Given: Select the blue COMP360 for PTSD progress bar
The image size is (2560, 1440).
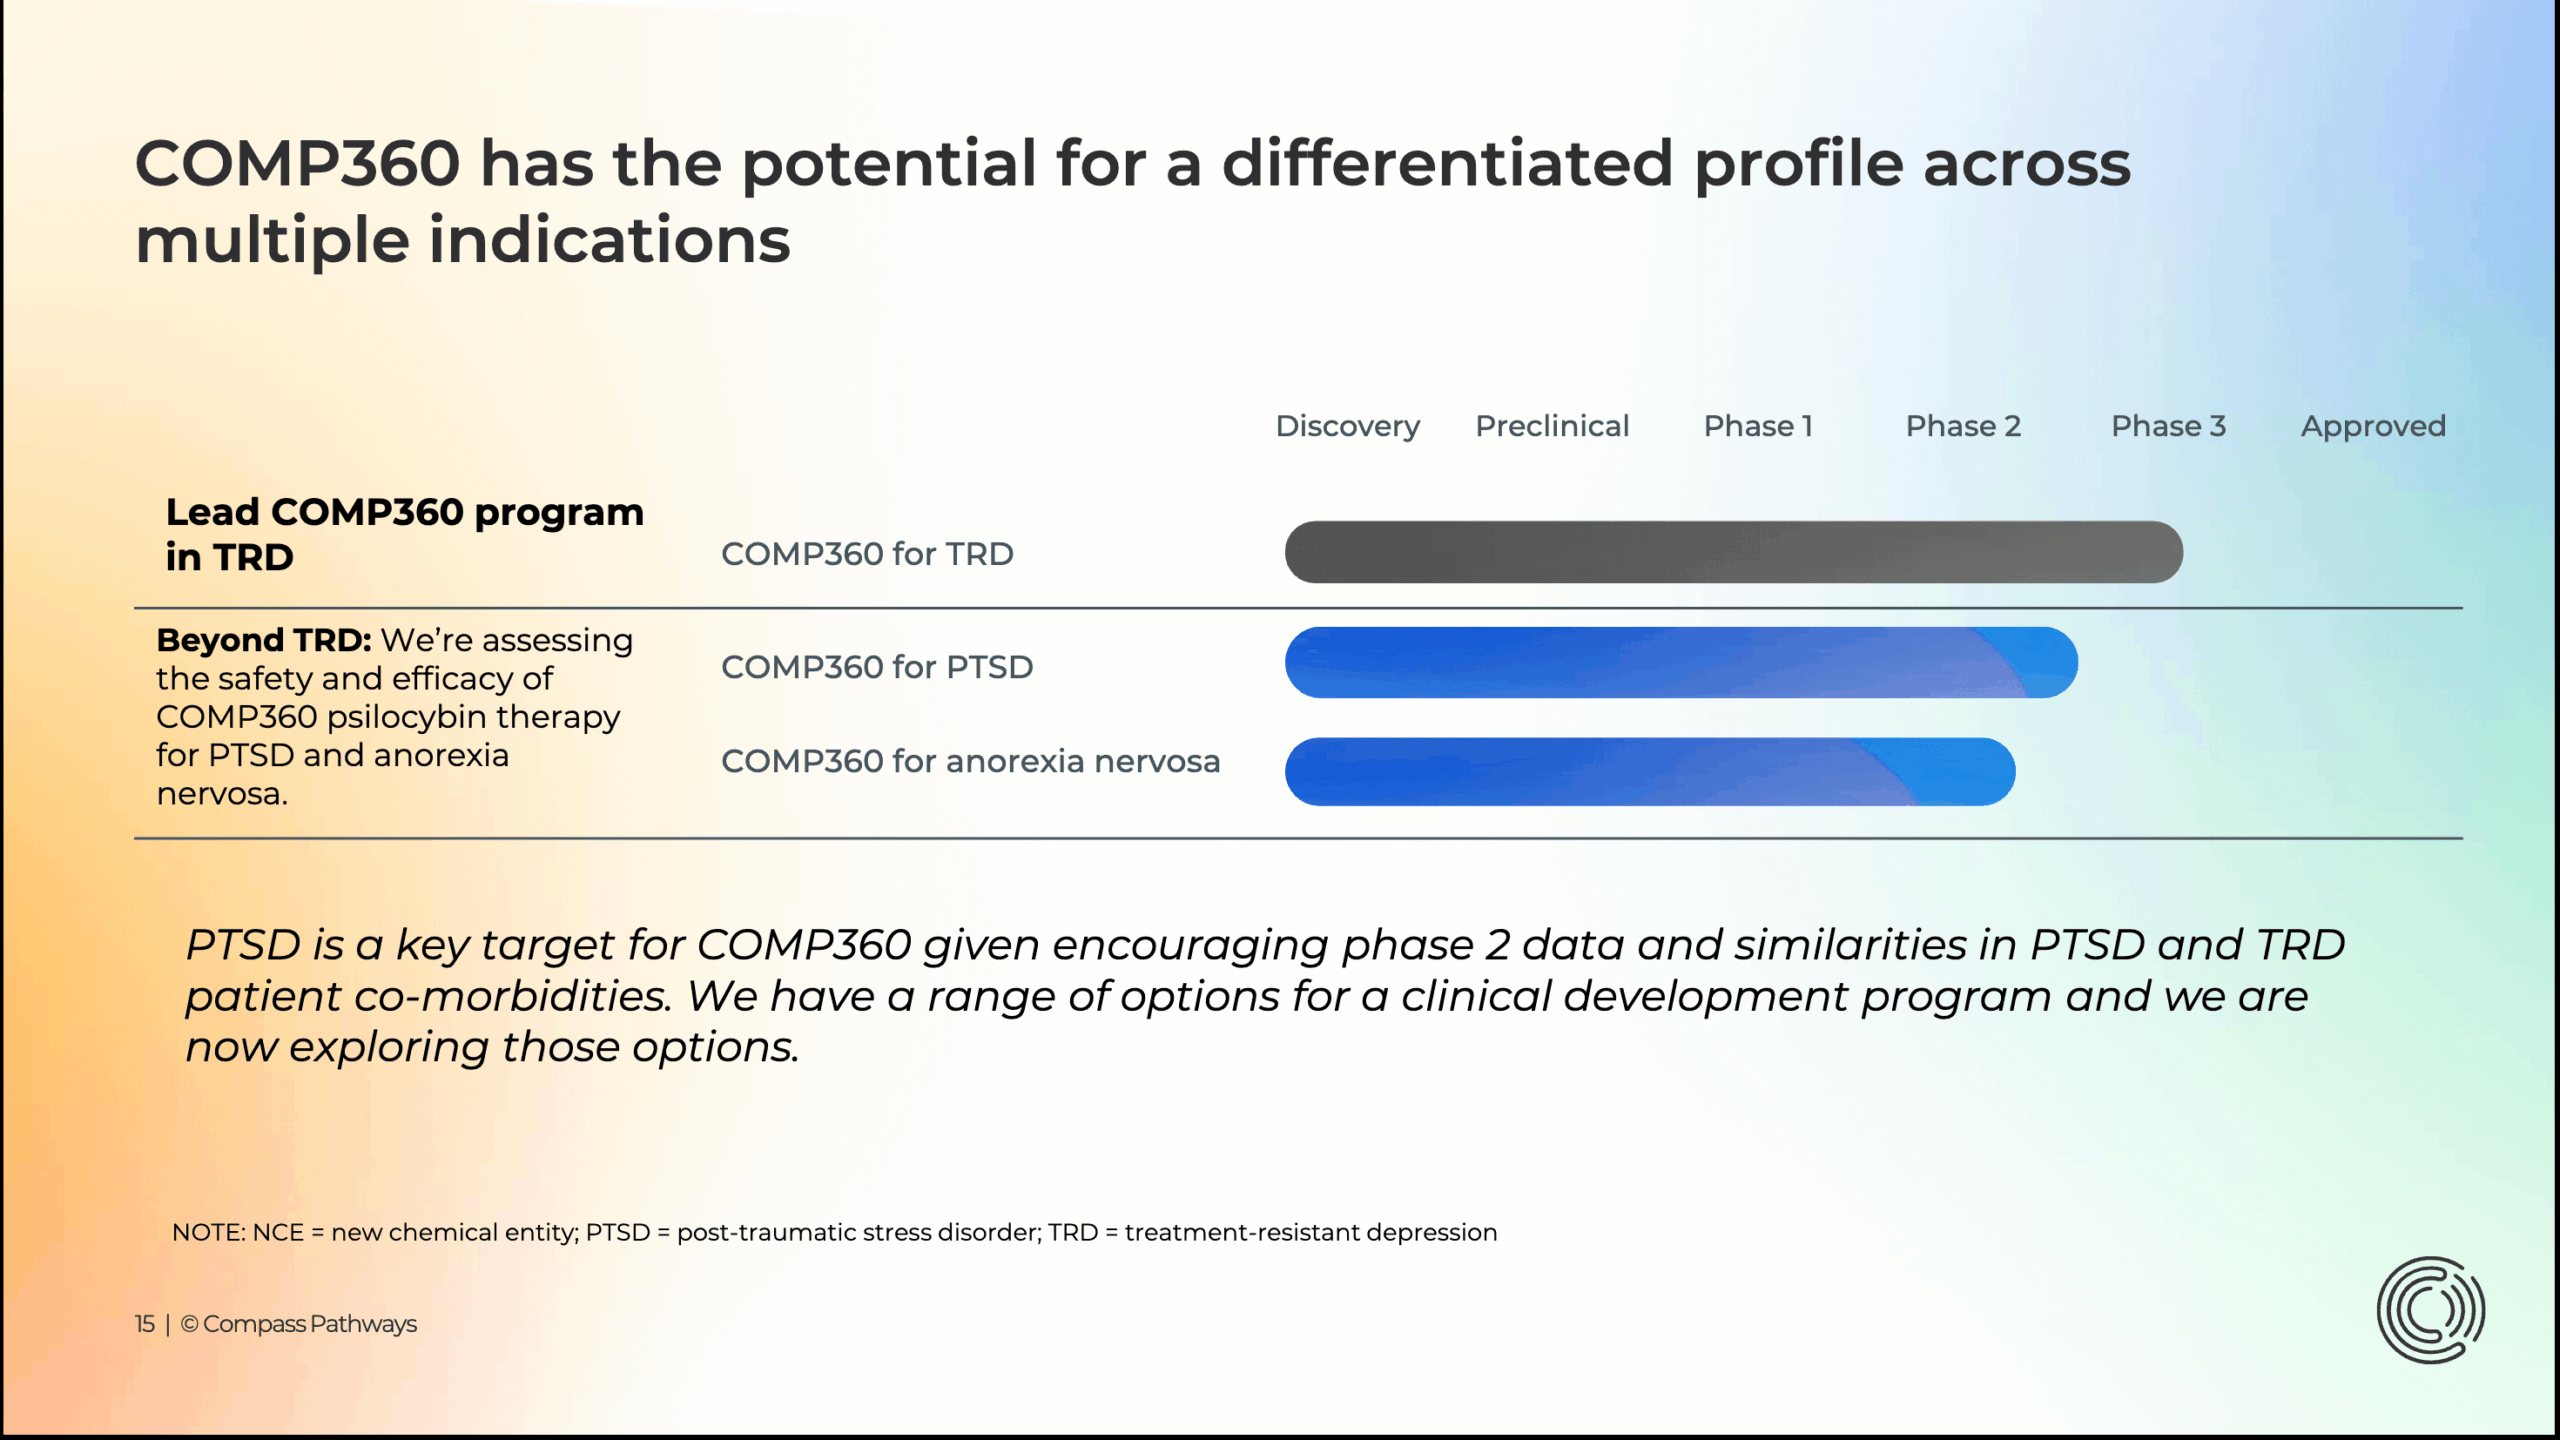Looking at the screenshot, I should pyautogui.click(x=1681, y=662).
